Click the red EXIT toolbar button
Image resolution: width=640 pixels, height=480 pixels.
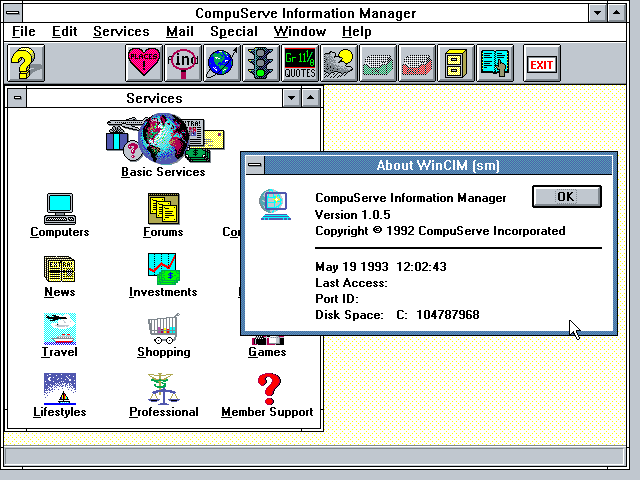click(x=542, y=65)
